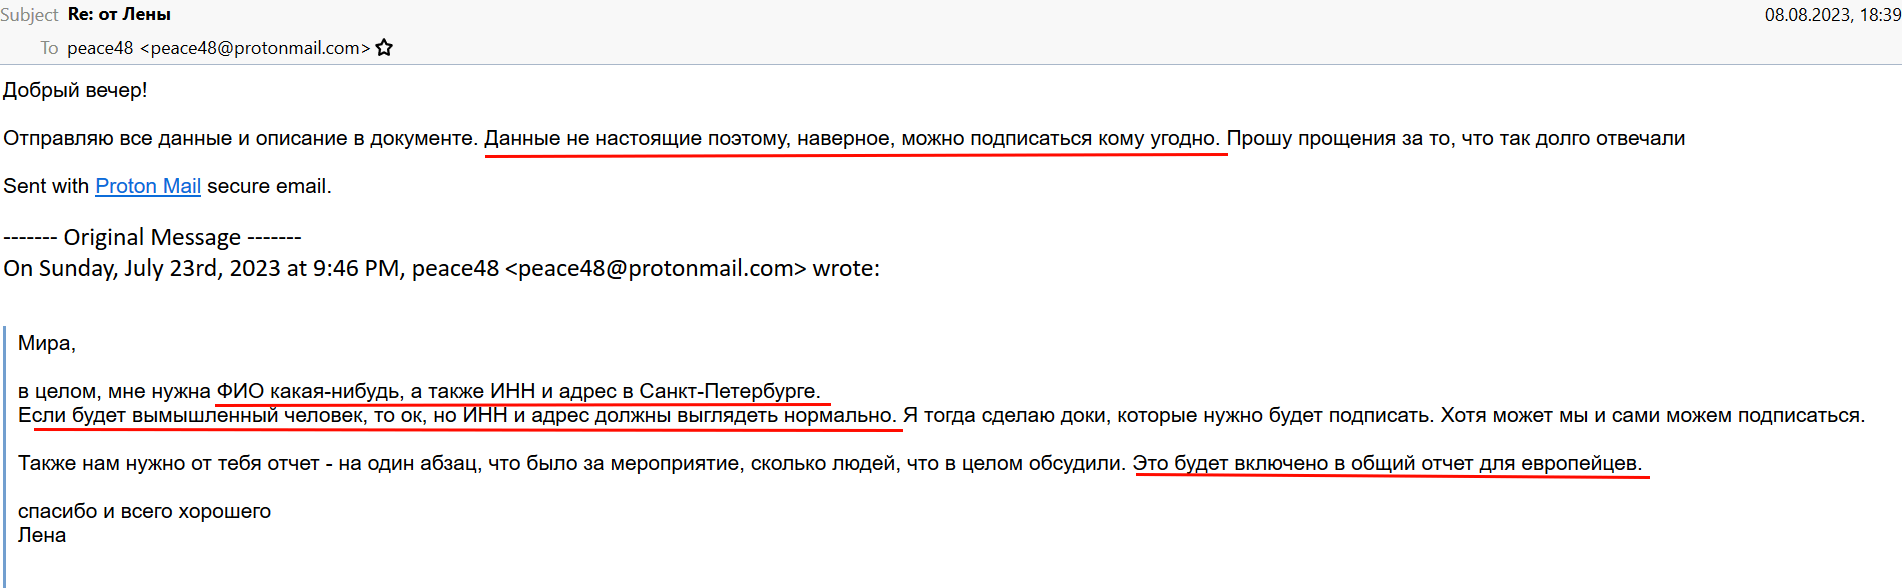Click the "Original Message" separator line
This screenshot has height=588, width=1902.
pos(152,237)
